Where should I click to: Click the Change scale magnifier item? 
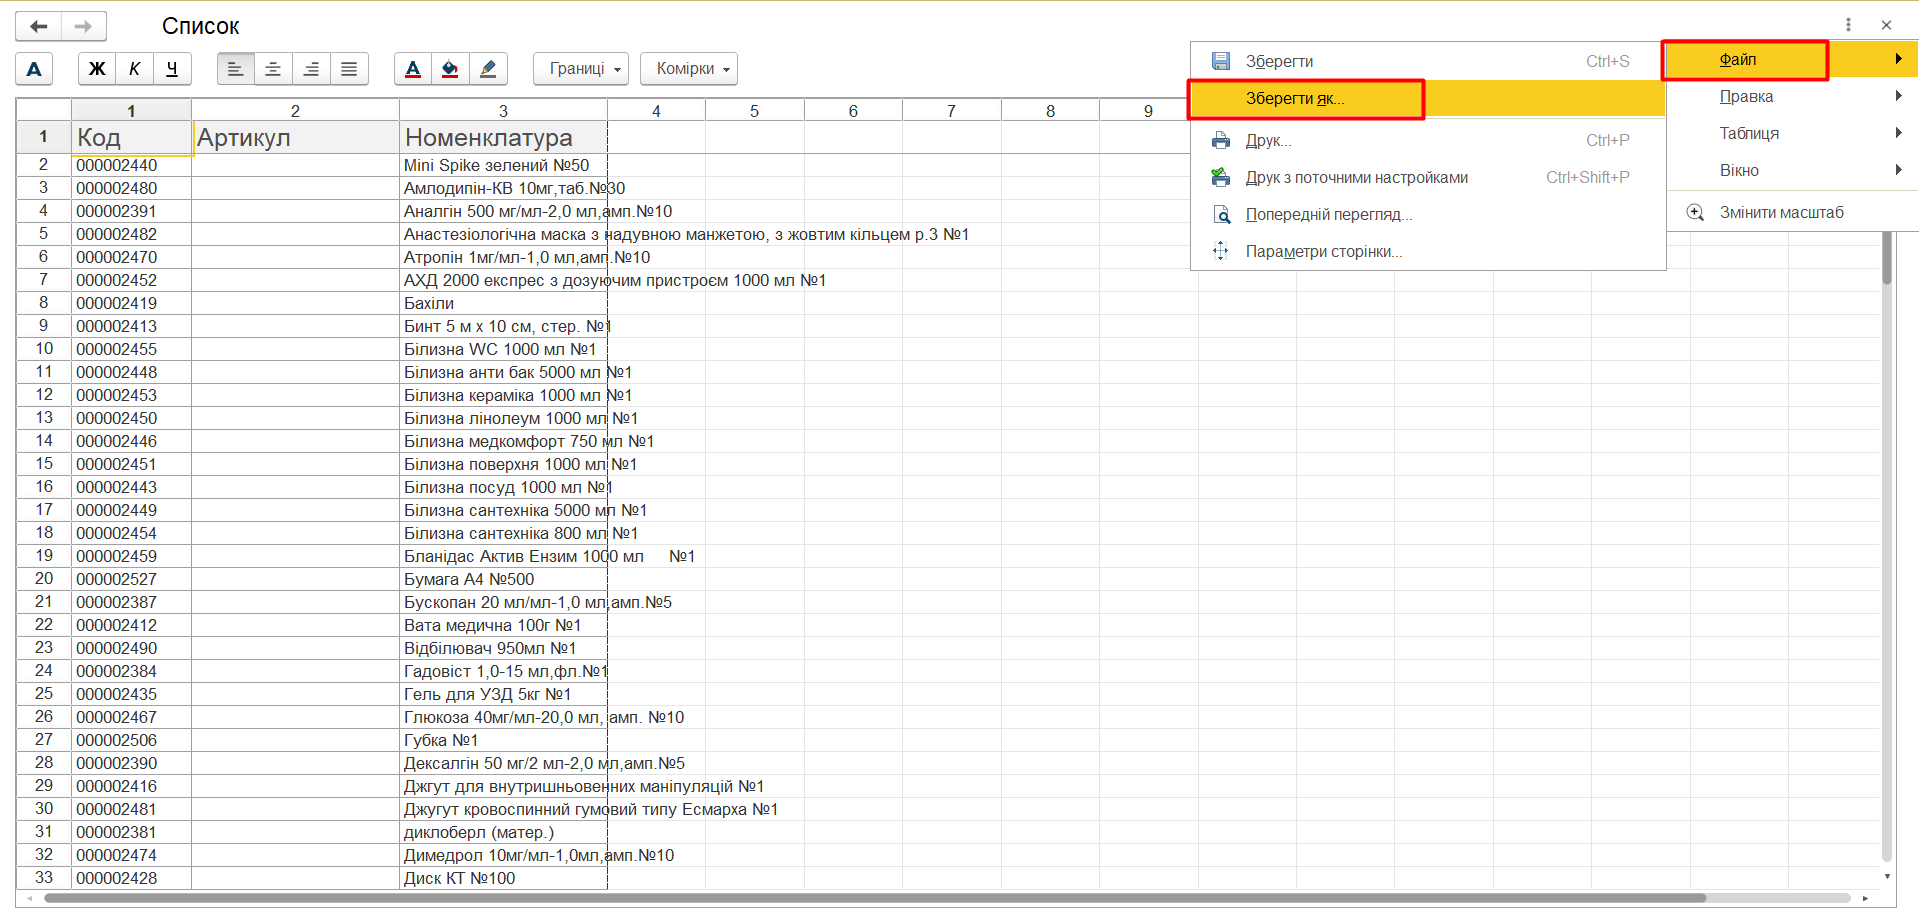(x=1780, y=212)
